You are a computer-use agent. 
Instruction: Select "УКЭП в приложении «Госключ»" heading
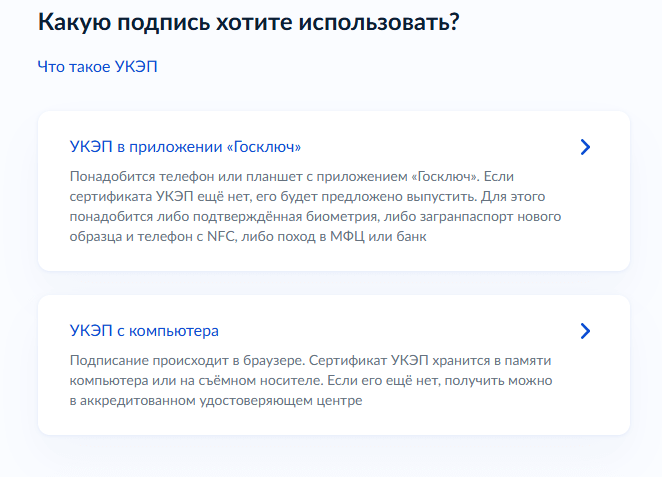pyautogui.click(x=185, y=146)
